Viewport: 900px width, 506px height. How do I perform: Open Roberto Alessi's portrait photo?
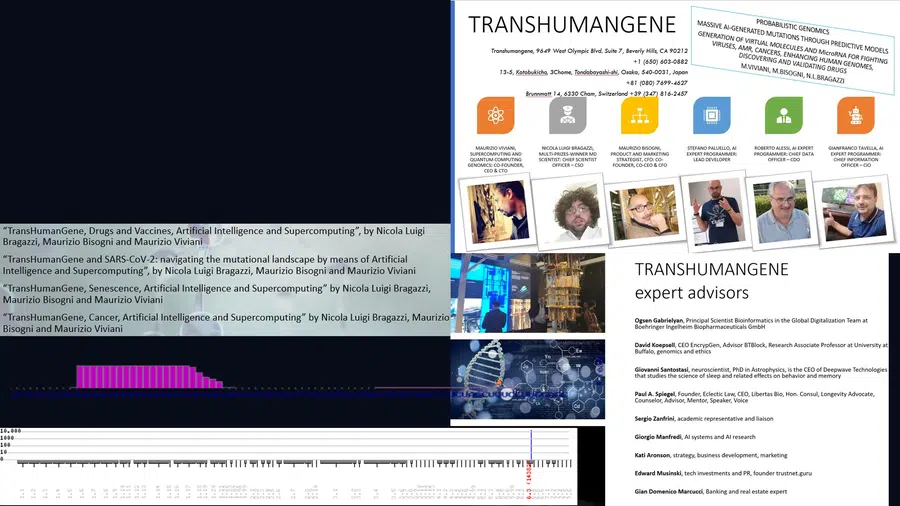782,210
